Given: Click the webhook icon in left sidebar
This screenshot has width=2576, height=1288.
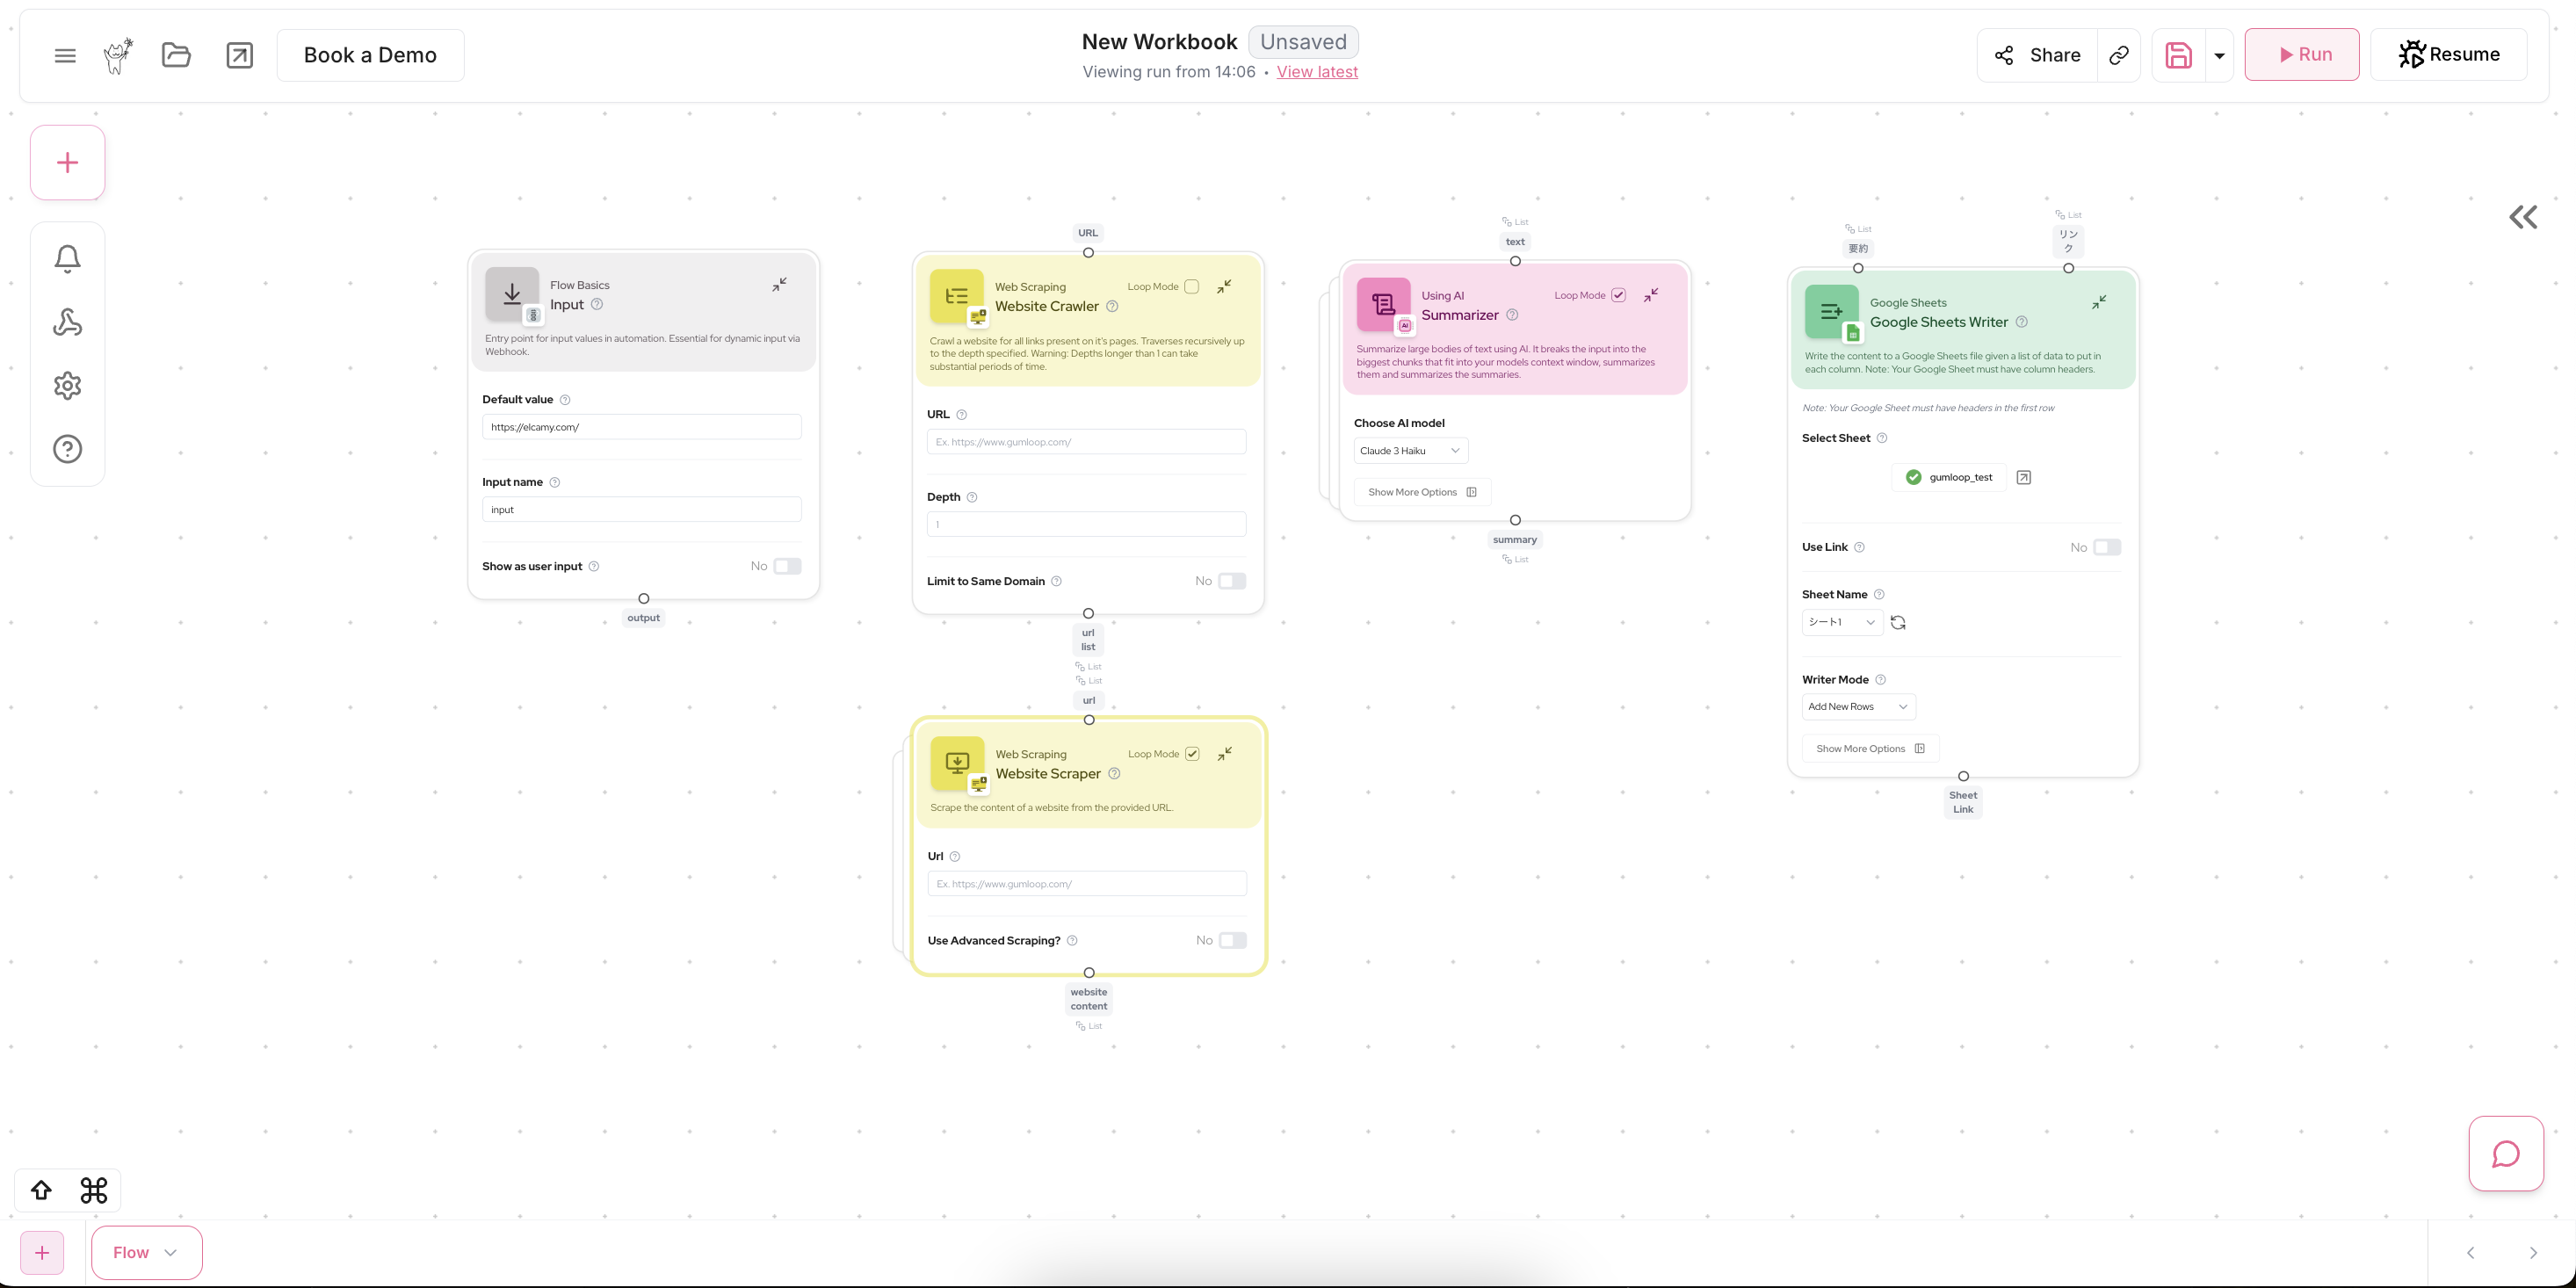Looking at the screenshot, I should tap(67, 322).
